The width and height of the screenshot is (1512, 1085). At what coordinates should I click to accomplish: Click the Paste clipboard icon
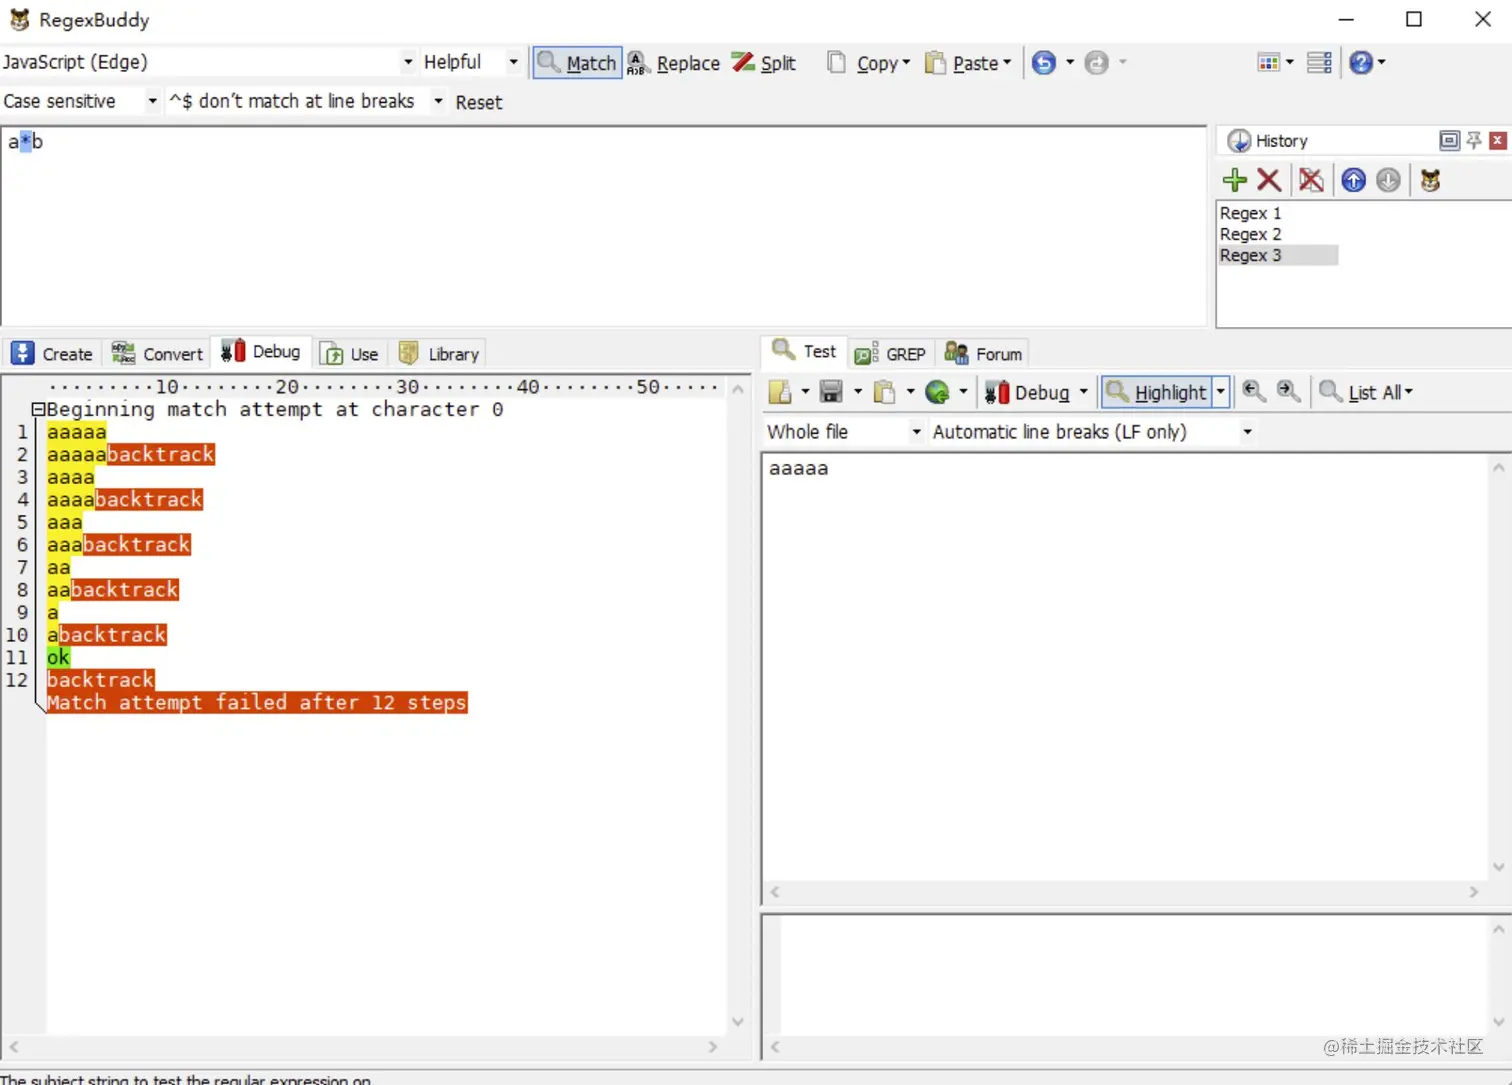coord(935,63)
